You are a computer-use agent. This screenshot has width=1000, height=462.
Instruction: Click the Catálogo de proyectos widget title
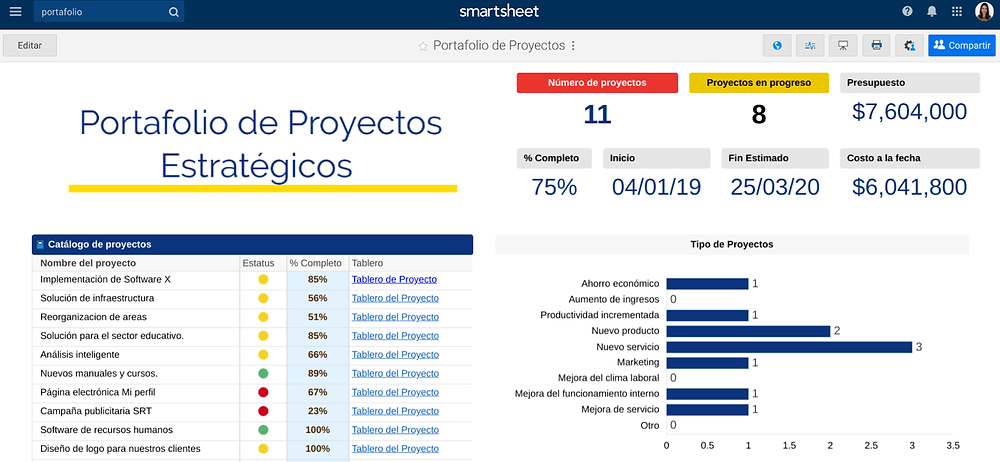point(99,244)
